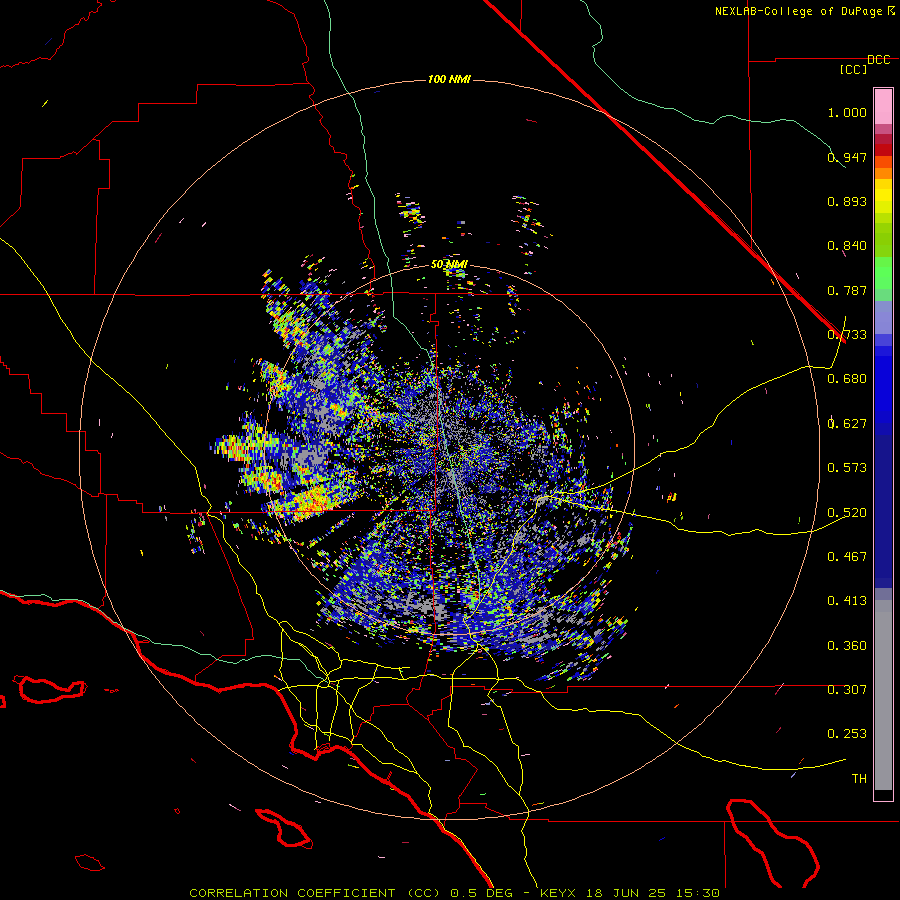Click the 18 JUN 25 date text
900x900 pixels.
627,893
